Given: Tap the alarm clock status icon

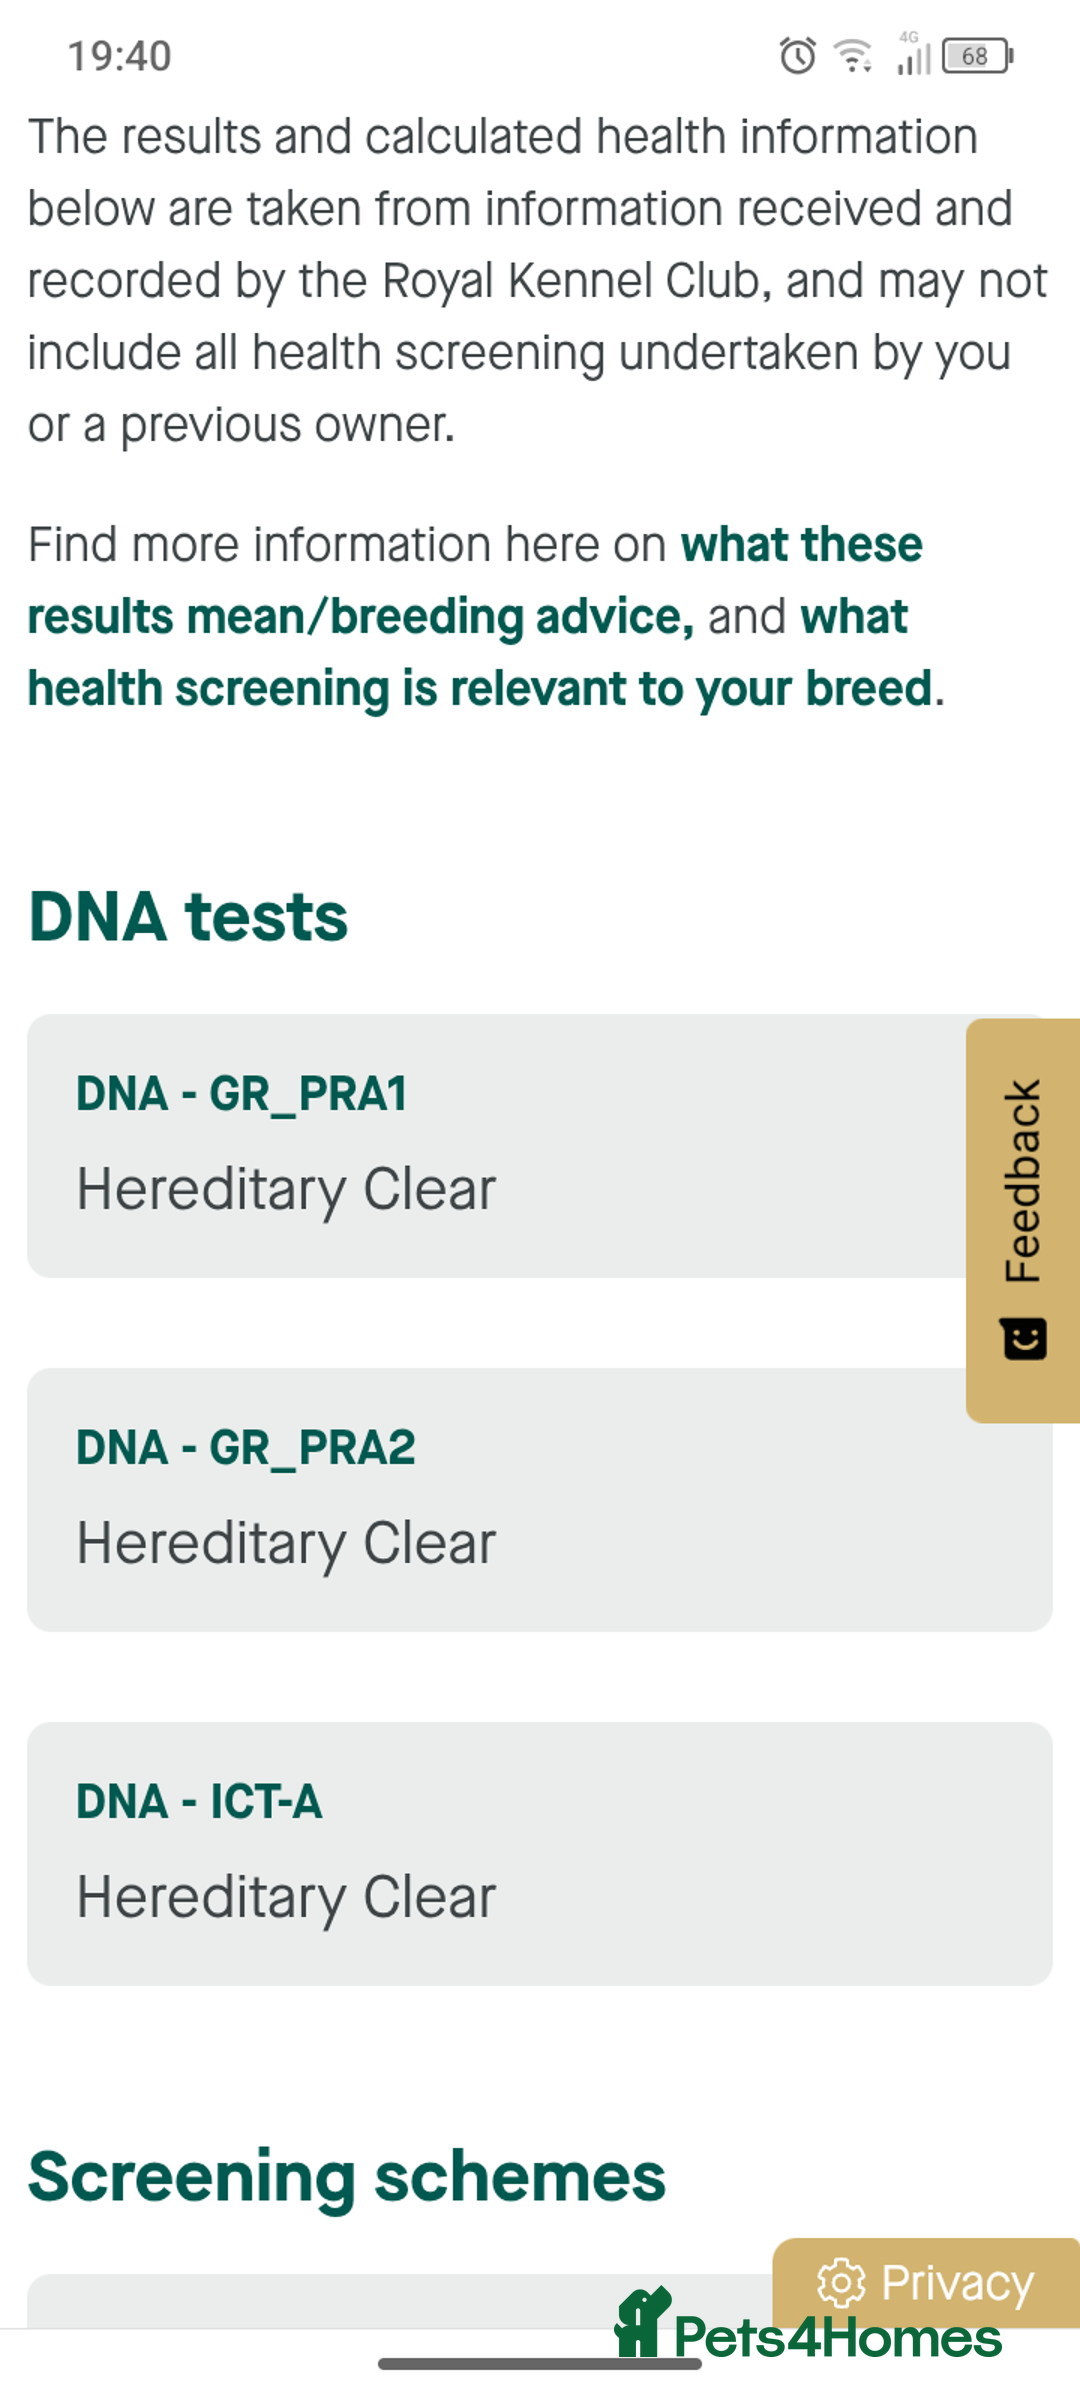Looking at the screenshot, I should point(797,56).
